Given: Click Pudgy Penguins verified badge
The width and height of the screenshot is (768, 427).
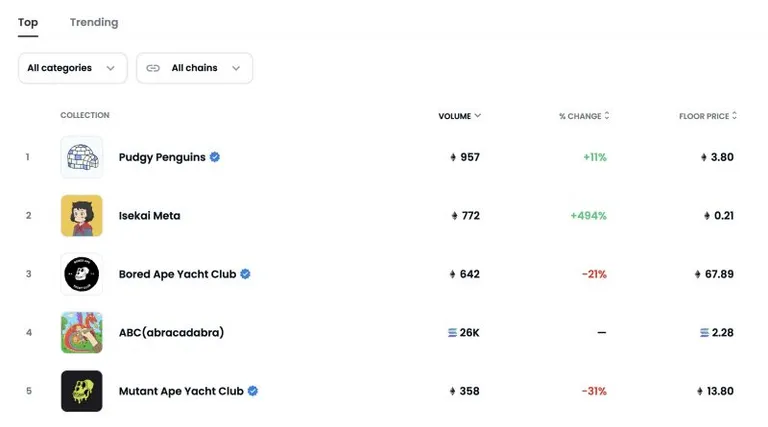Looking at the screenshot, I should (215, 157).
